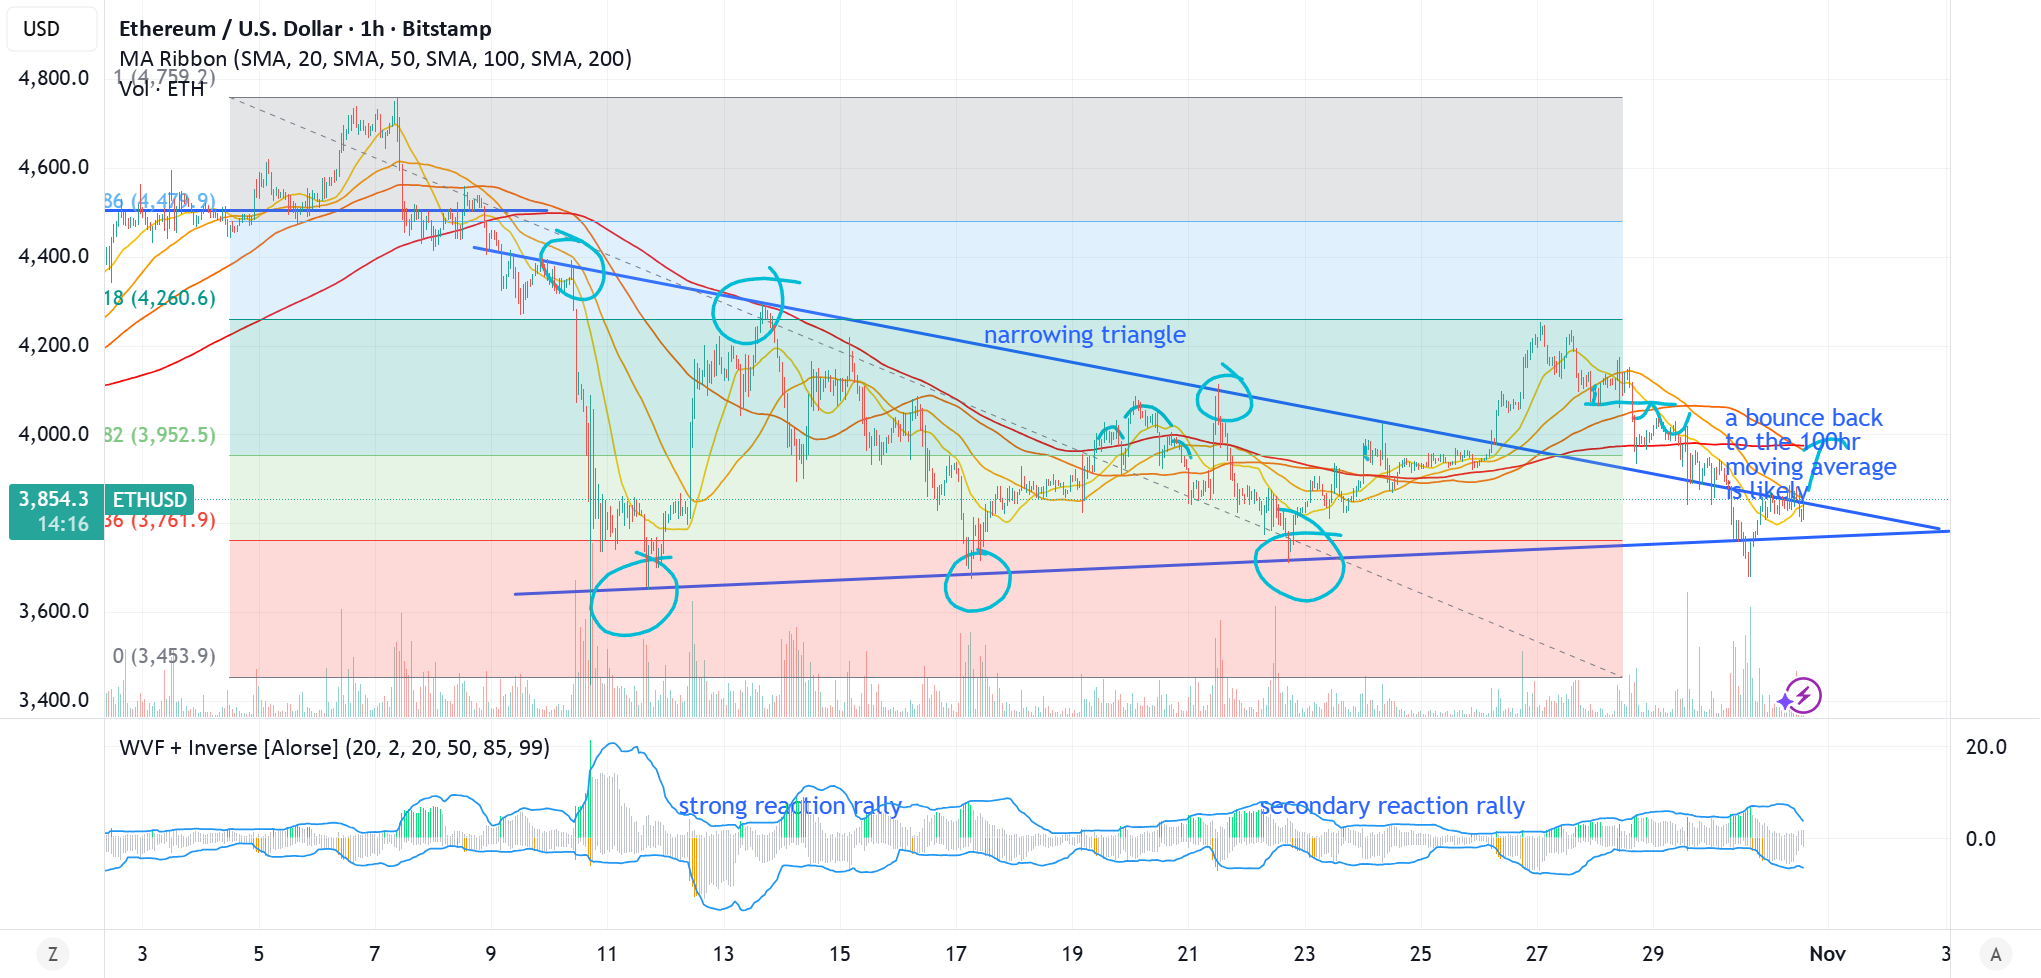The height and width of the screenshot is (978, 2041).
Task: Open the WVF + Inverse indicator legend
Action: click(x=334, y=748)
